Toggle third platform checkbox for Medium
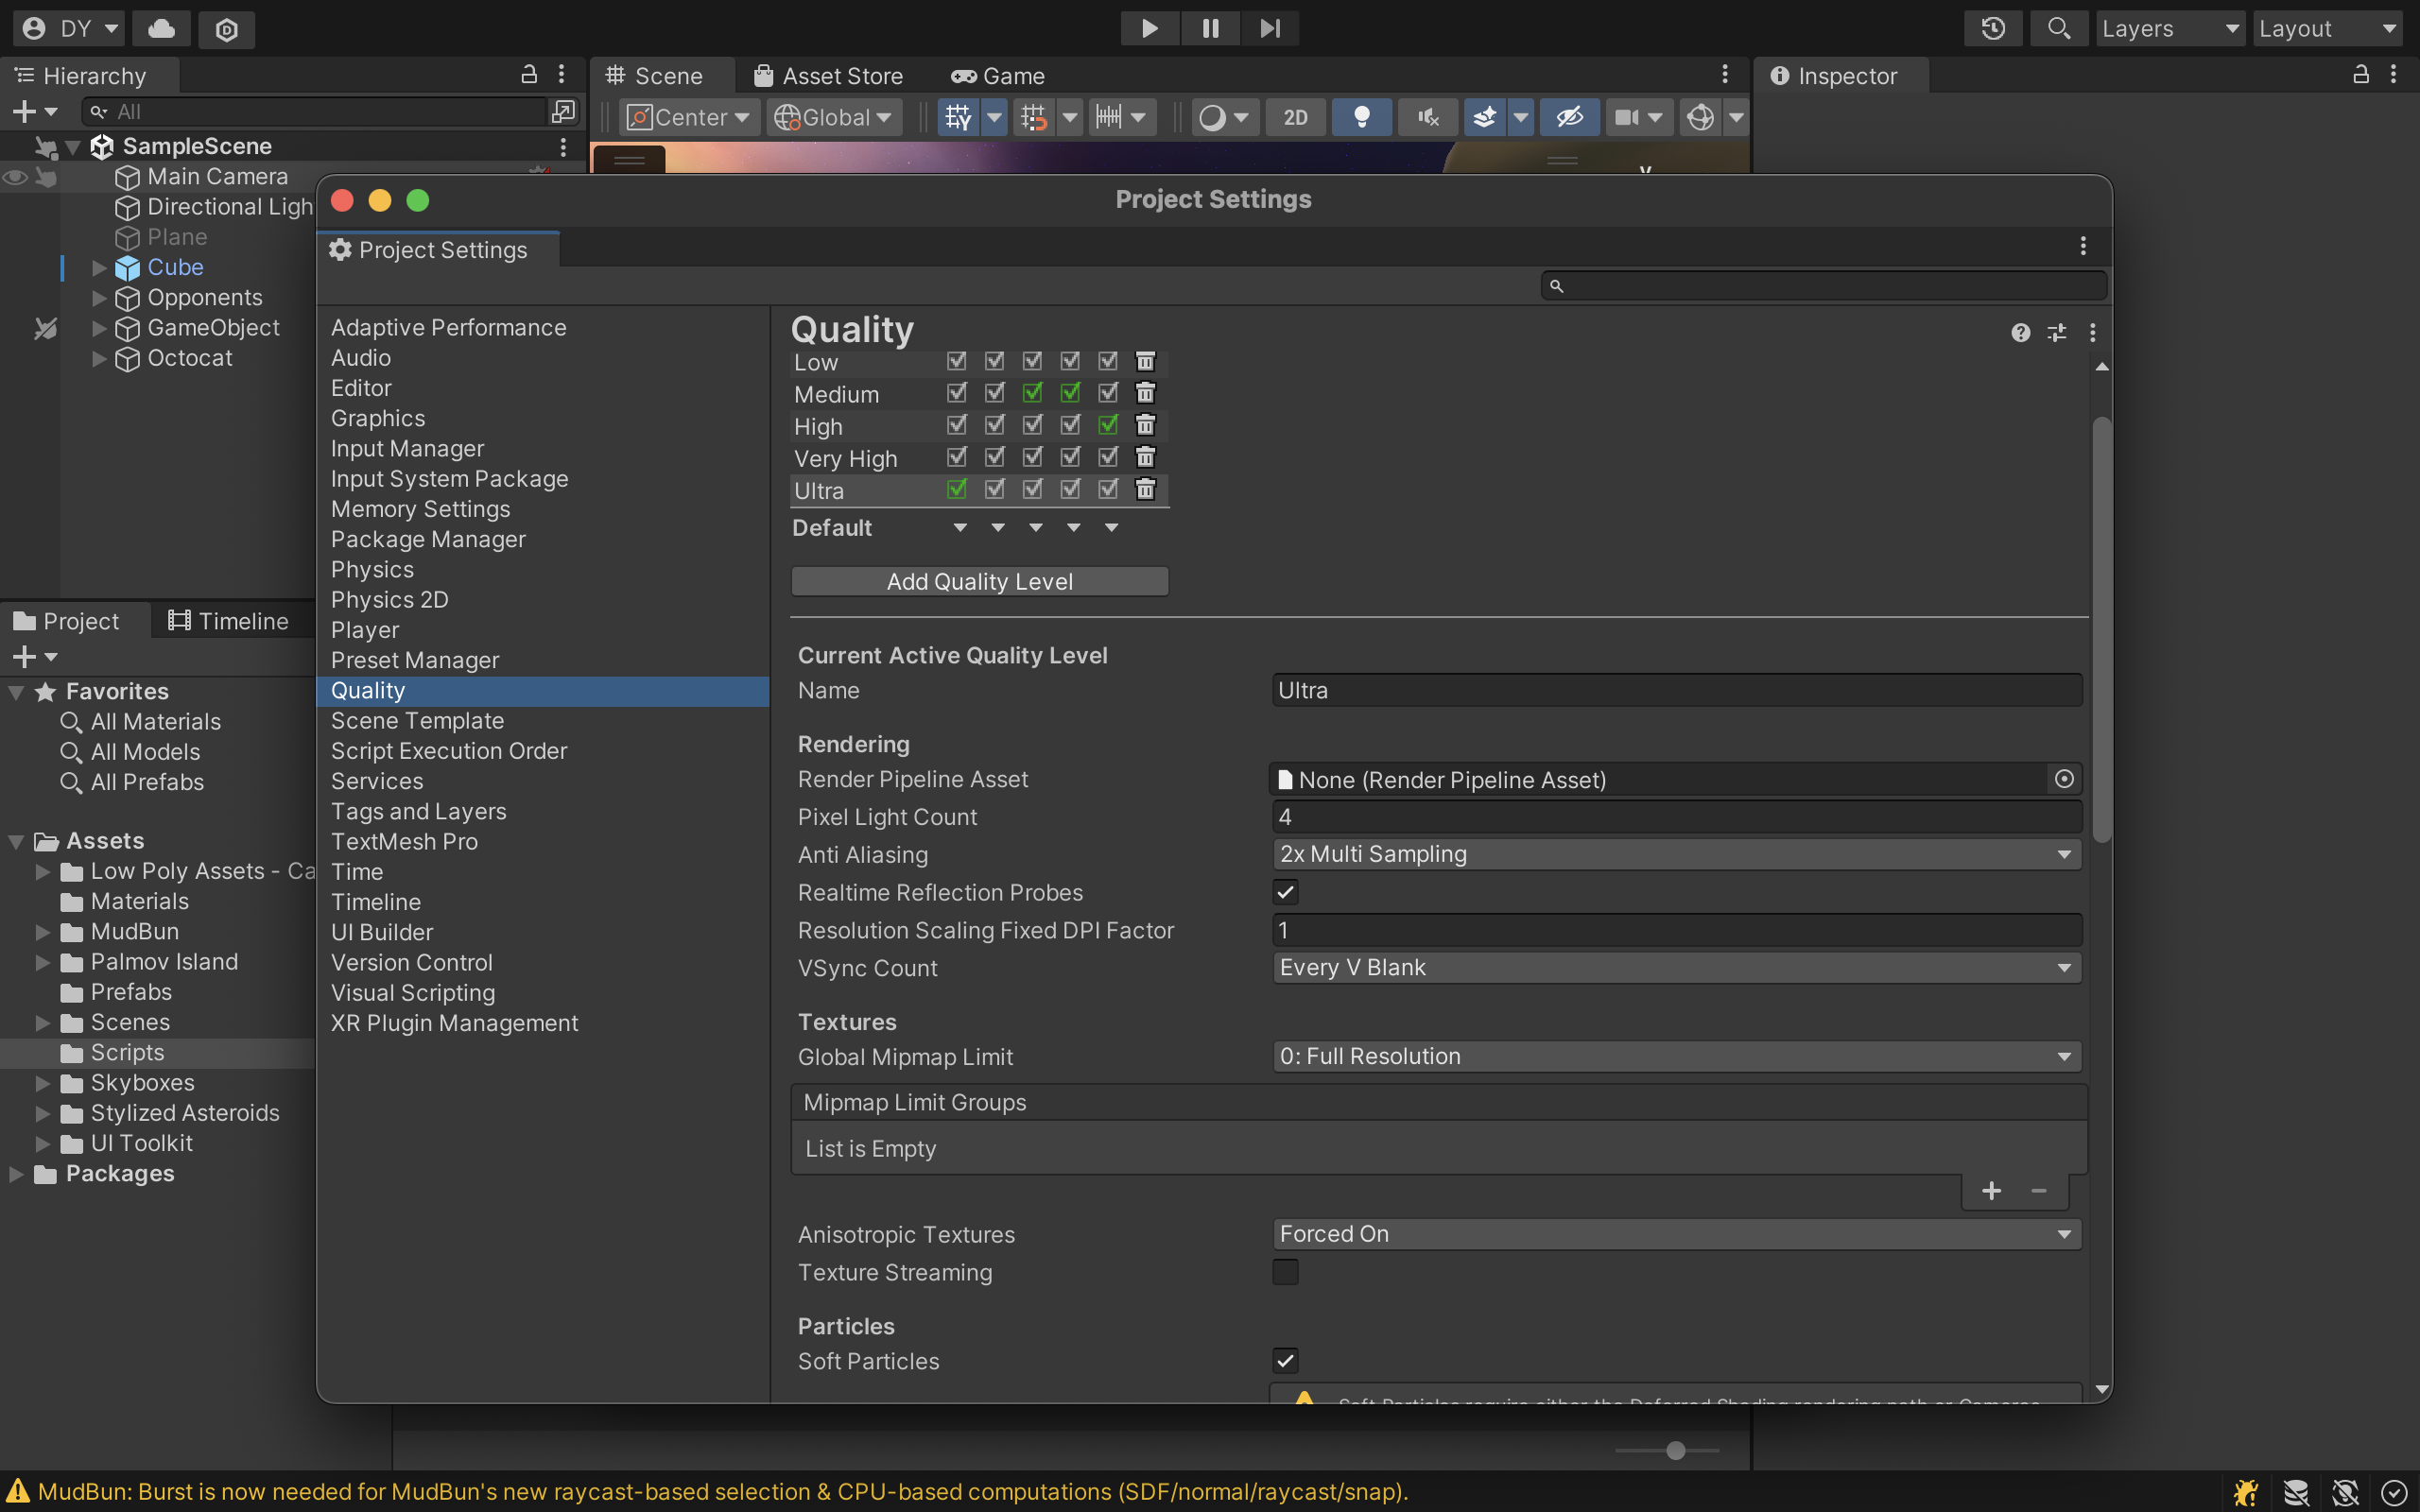This screenshot has height=1512, width=2420. click(x=1032, y=393)
